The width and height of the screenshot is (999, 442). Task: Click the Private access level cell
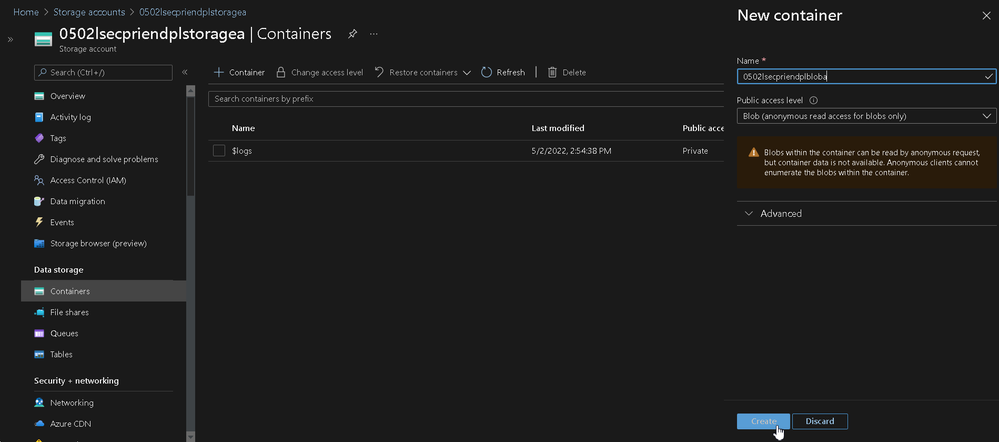[695, 151]
